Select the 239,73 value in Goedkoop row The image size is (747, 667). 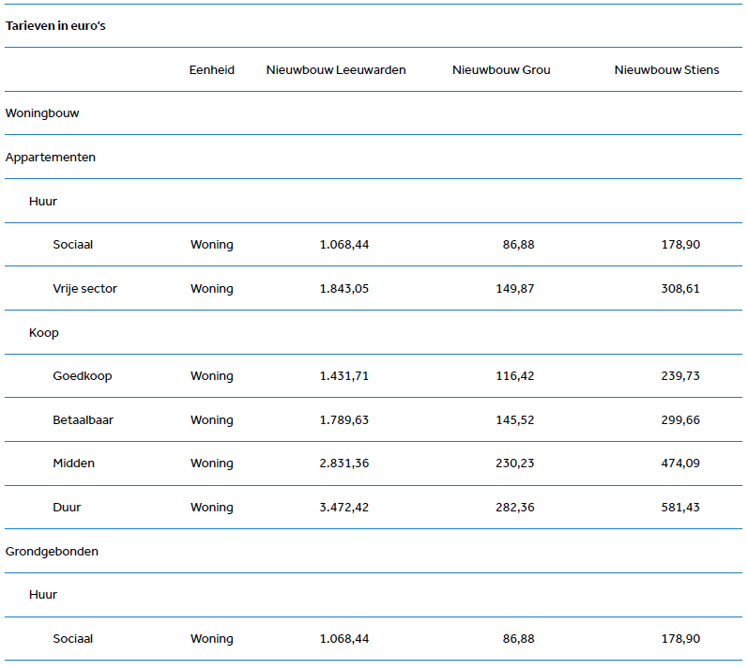click(x=680, y=376)
